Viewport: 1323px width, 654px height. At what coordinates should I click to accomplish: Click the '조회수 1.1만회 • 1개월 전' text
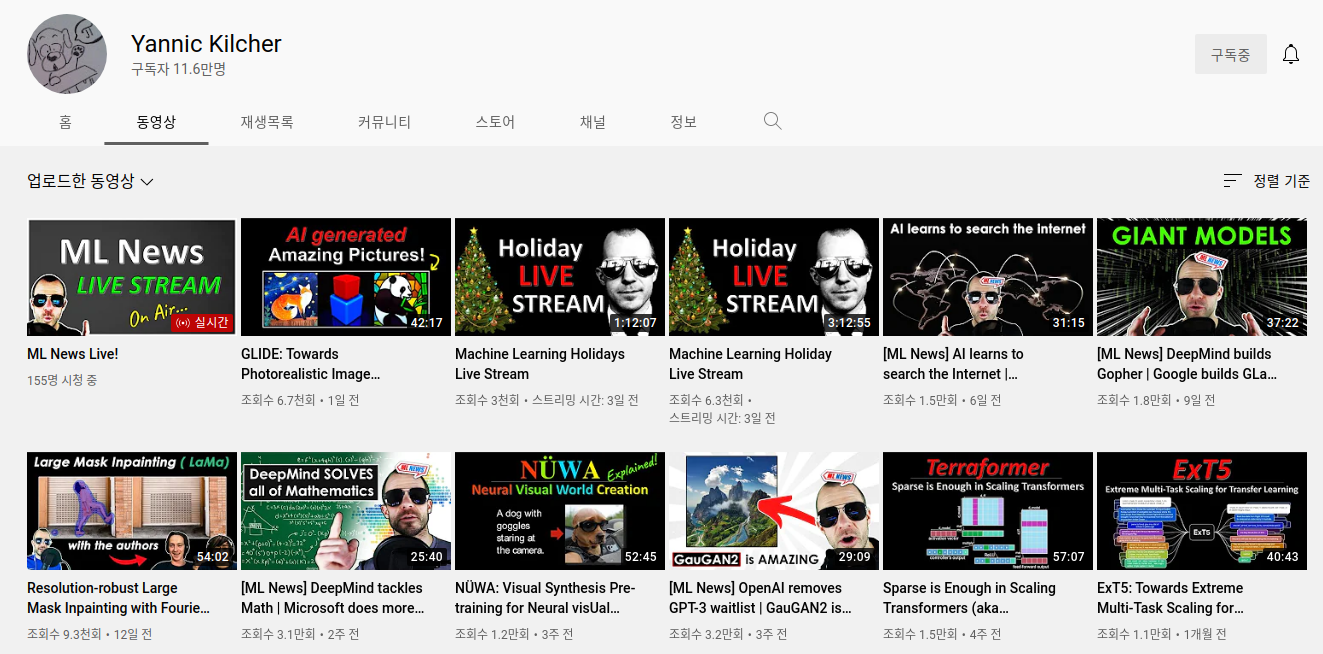[x=1162, y=634]
